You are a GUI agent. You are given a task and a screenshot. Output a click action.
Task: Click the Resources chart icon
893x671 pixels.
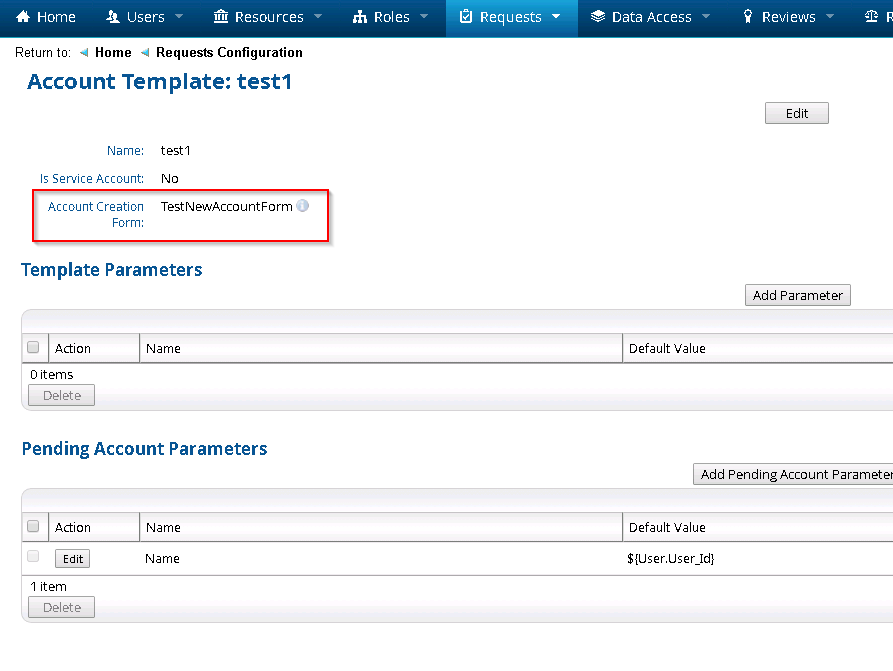tap(221, 17)
